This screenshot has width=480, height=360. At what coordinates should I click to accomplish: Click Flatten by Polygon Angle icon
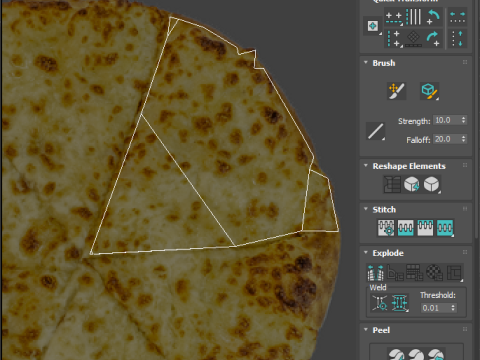pos(395,272)
